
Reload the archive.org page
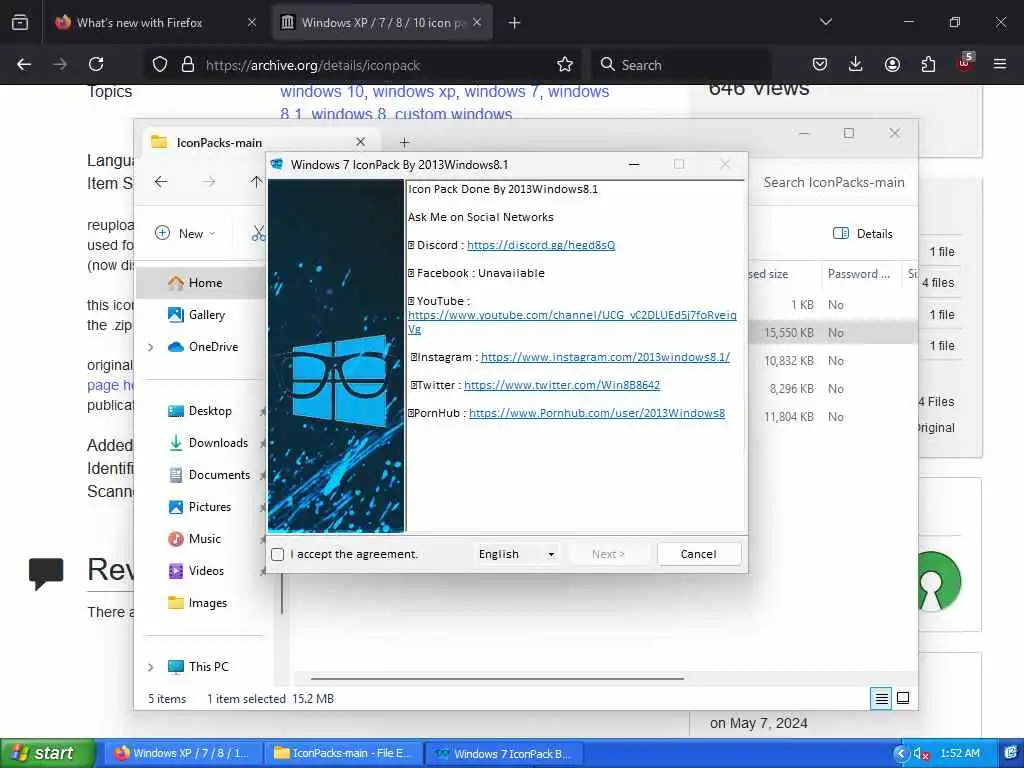(96, 64)
